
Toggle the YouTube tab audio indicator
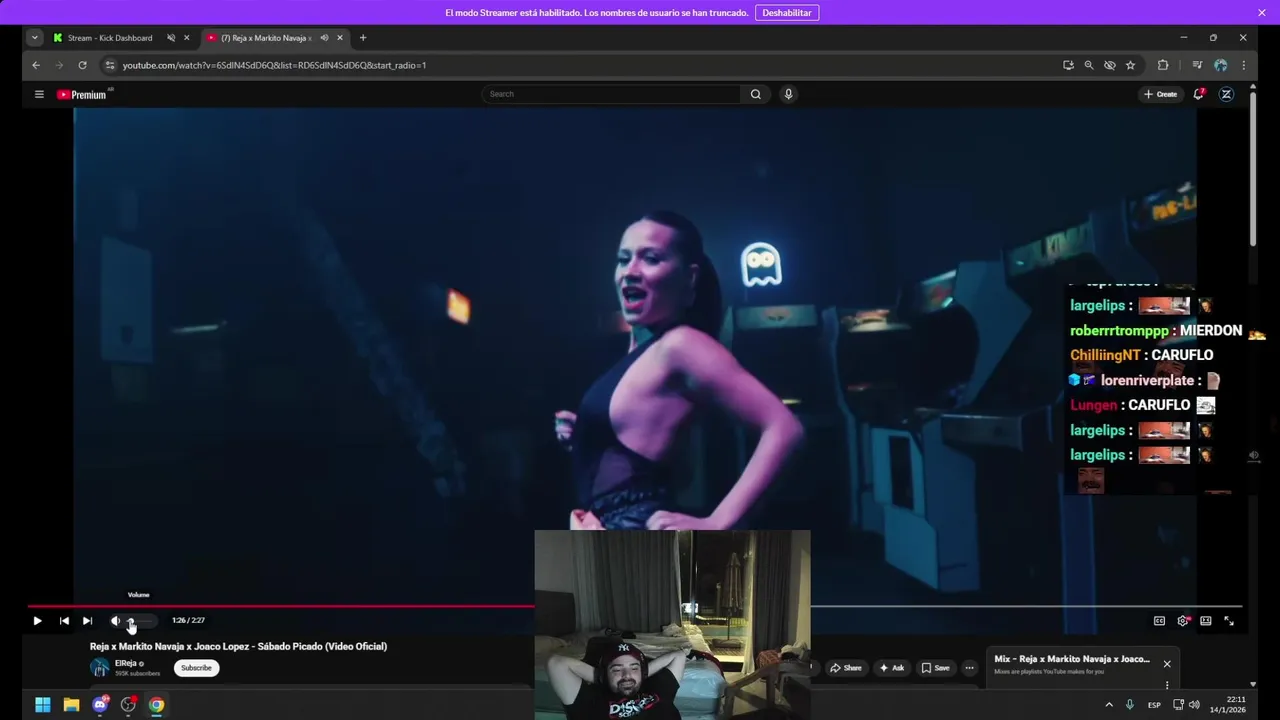click(324, 38)
